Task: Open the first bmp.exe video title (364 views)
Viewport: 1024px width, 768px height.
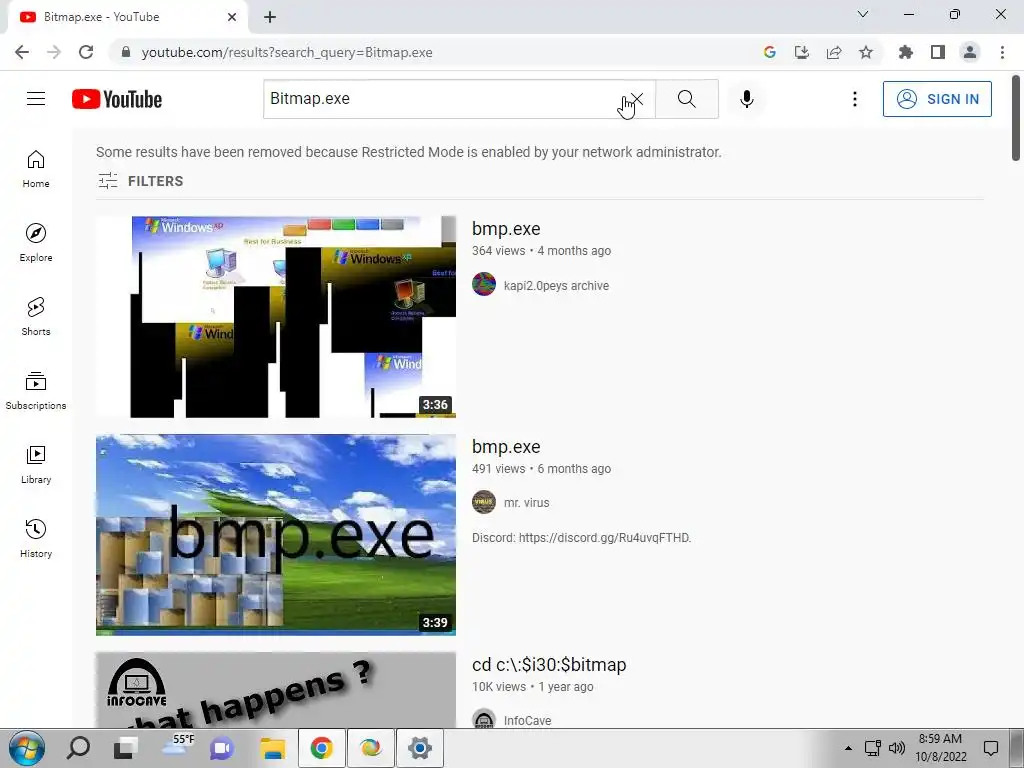Action: pos(506,229)
